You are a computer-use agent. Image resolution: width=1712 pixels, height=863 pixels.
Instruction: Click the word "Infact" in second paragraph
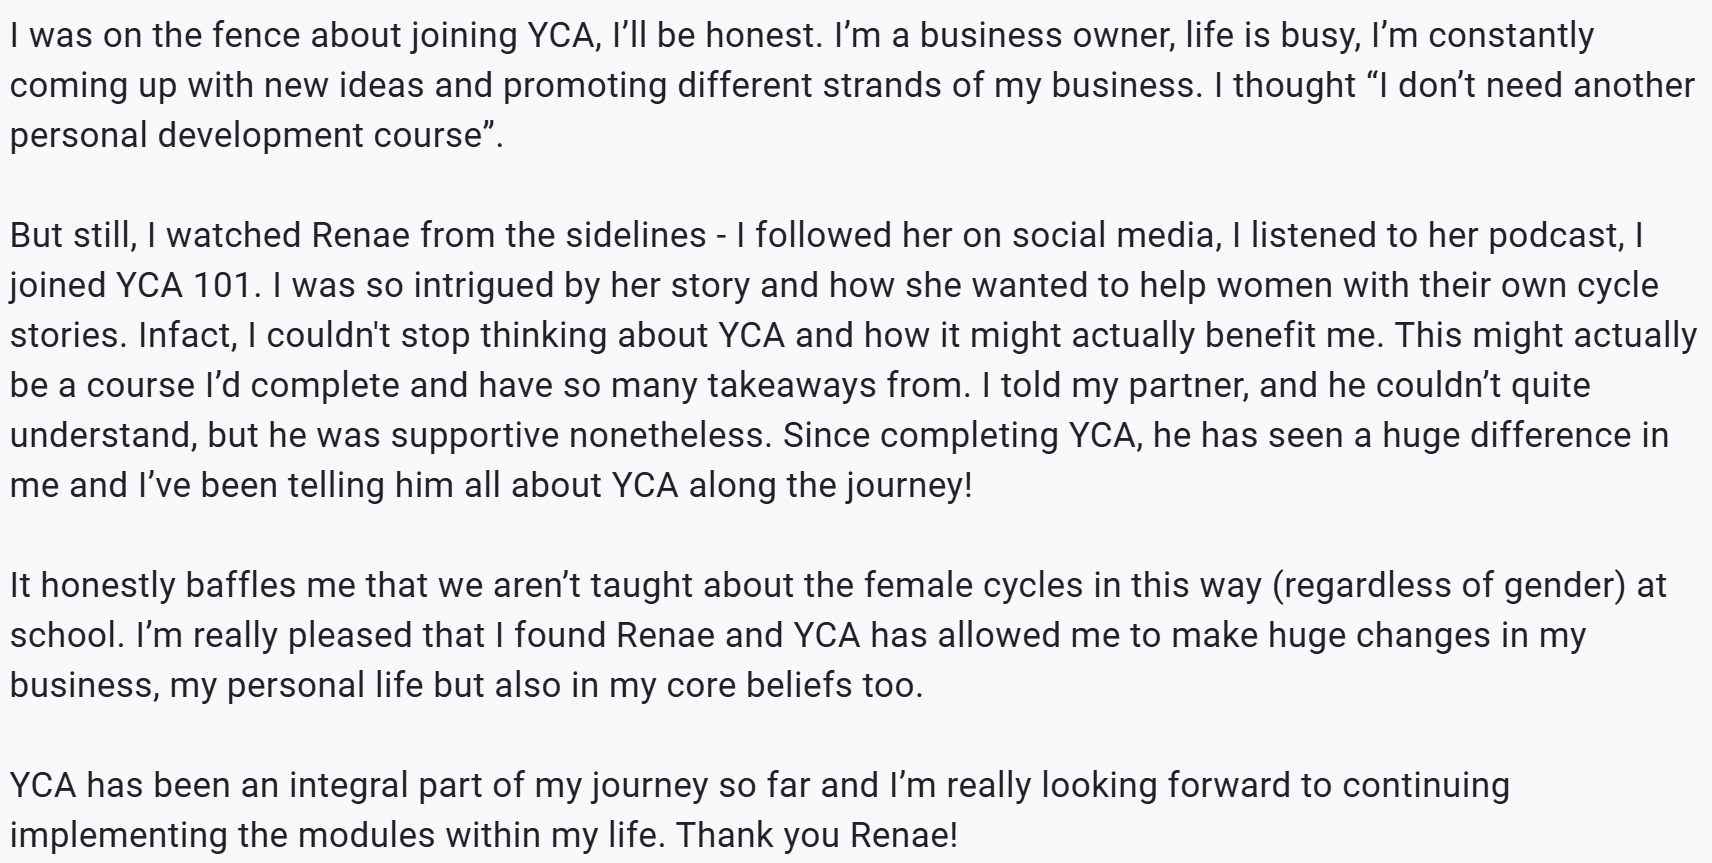coord(185,336)
